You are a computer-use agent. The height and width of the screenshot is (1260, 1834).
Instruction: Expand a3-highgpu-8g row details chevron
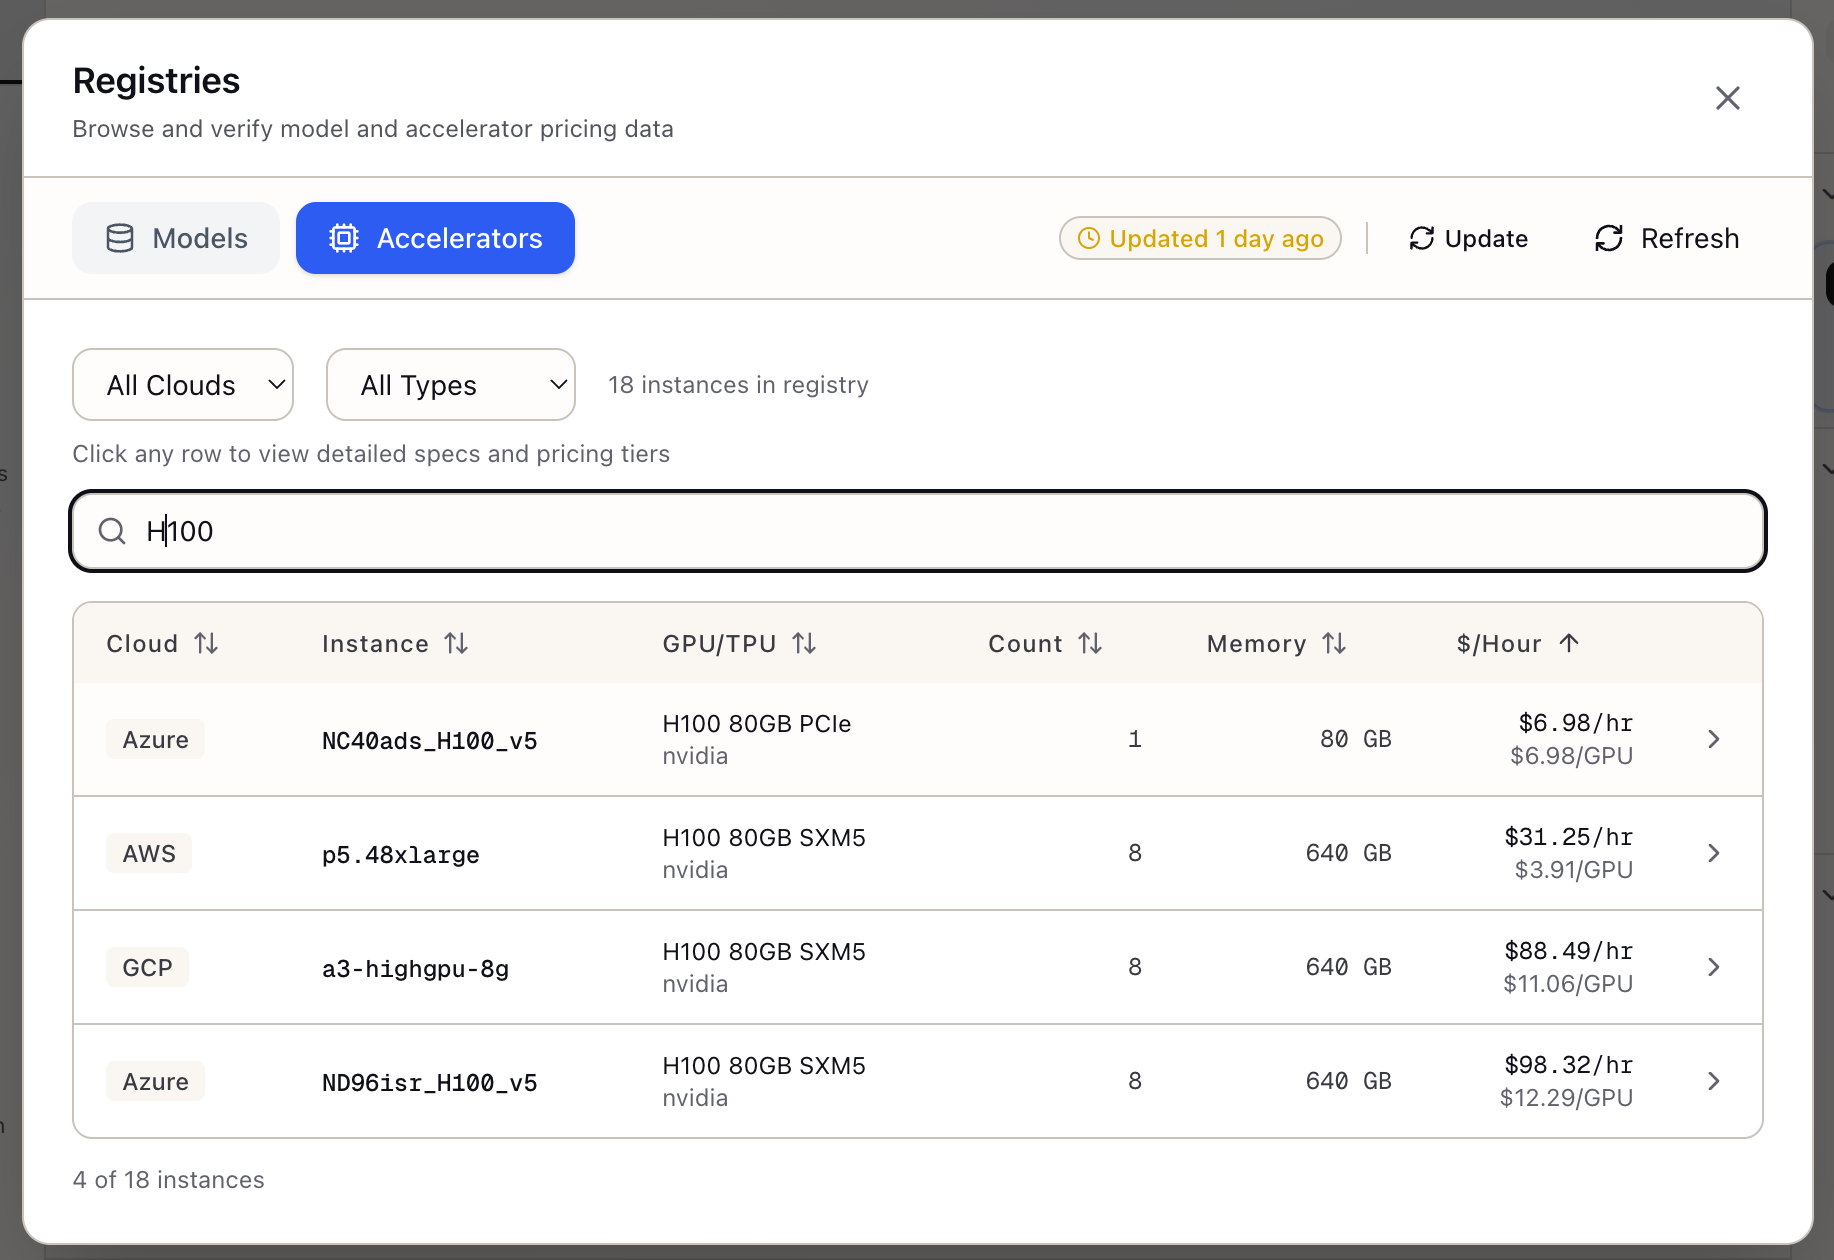(1713, 967)
